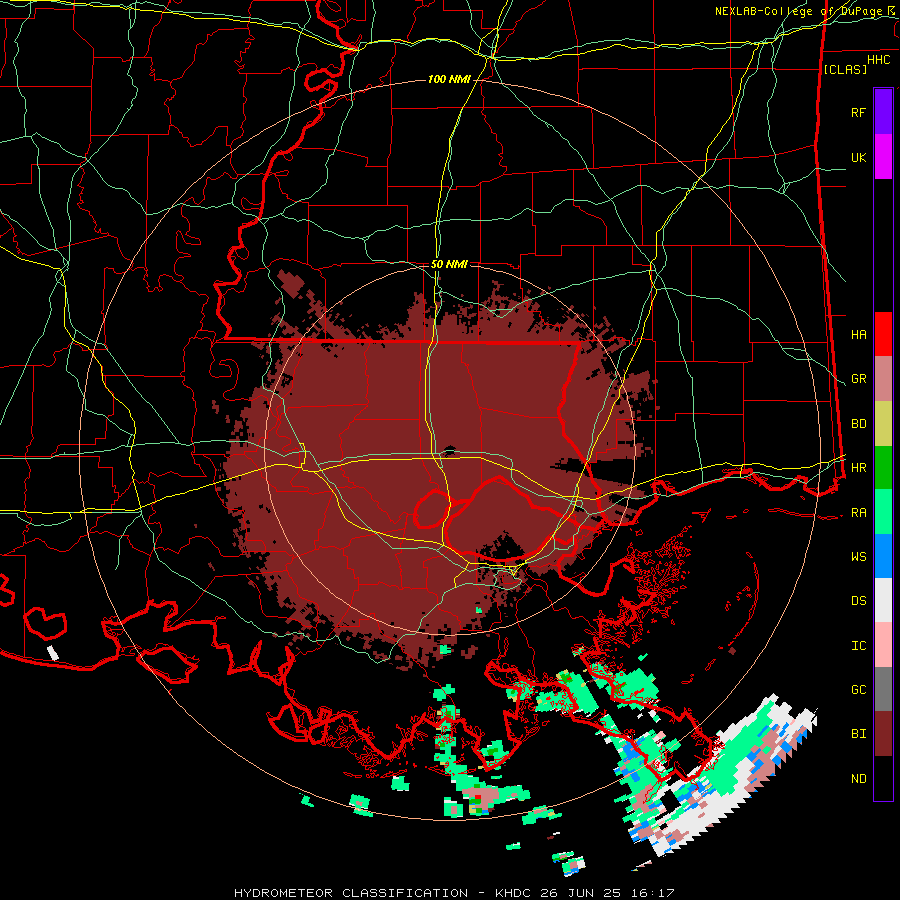Screen dimensions: 900x900
Task: Click the WS blue legend swatch
Action: (x=883, y=556)
